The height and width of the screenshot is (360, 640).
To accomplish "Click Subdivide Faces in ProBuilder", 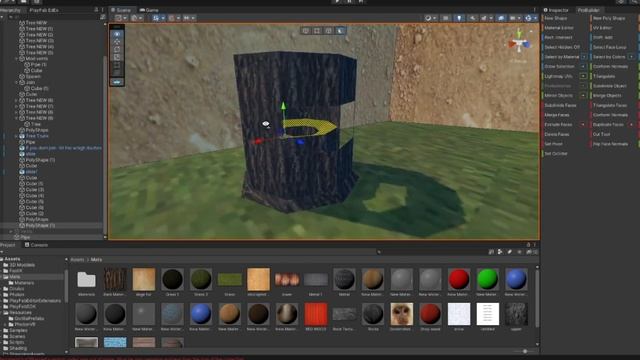I will point(560,105).
